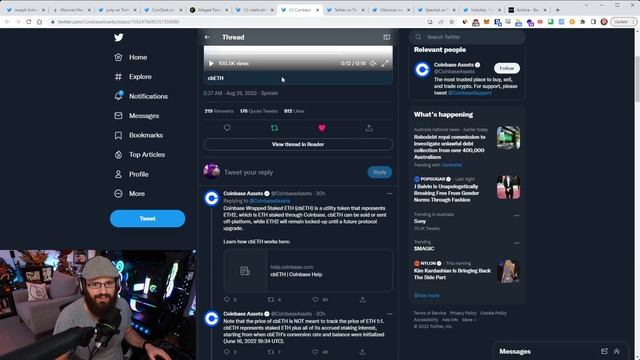
Task: Bookmark this page with the star icon
Action: pyautogui.click(x=451, y=22)
